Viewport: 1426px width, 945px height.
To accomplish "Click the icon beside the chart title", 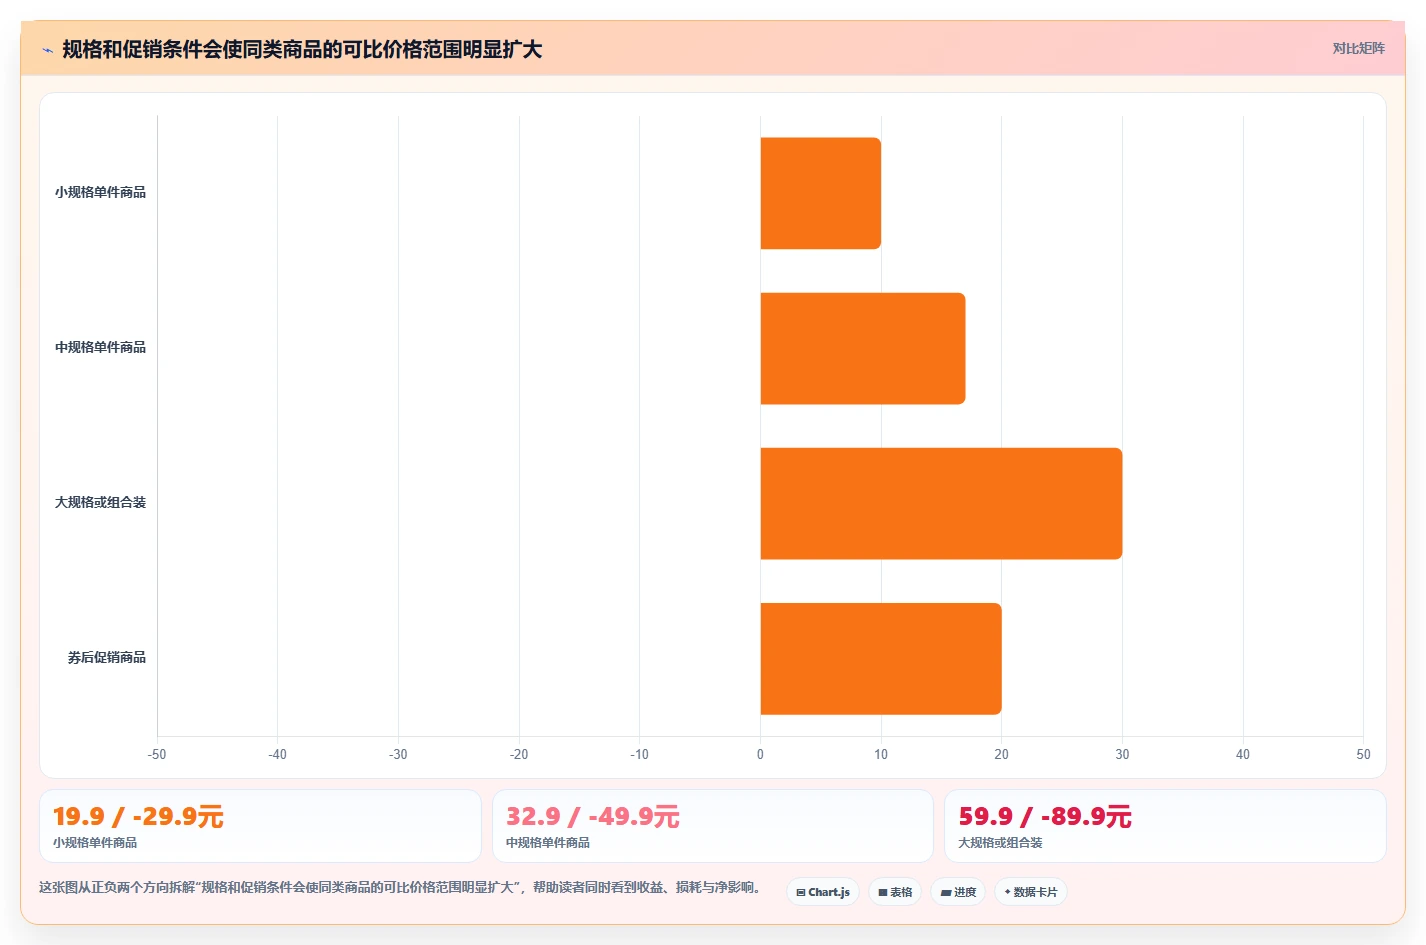I will (x=47, y=50).
